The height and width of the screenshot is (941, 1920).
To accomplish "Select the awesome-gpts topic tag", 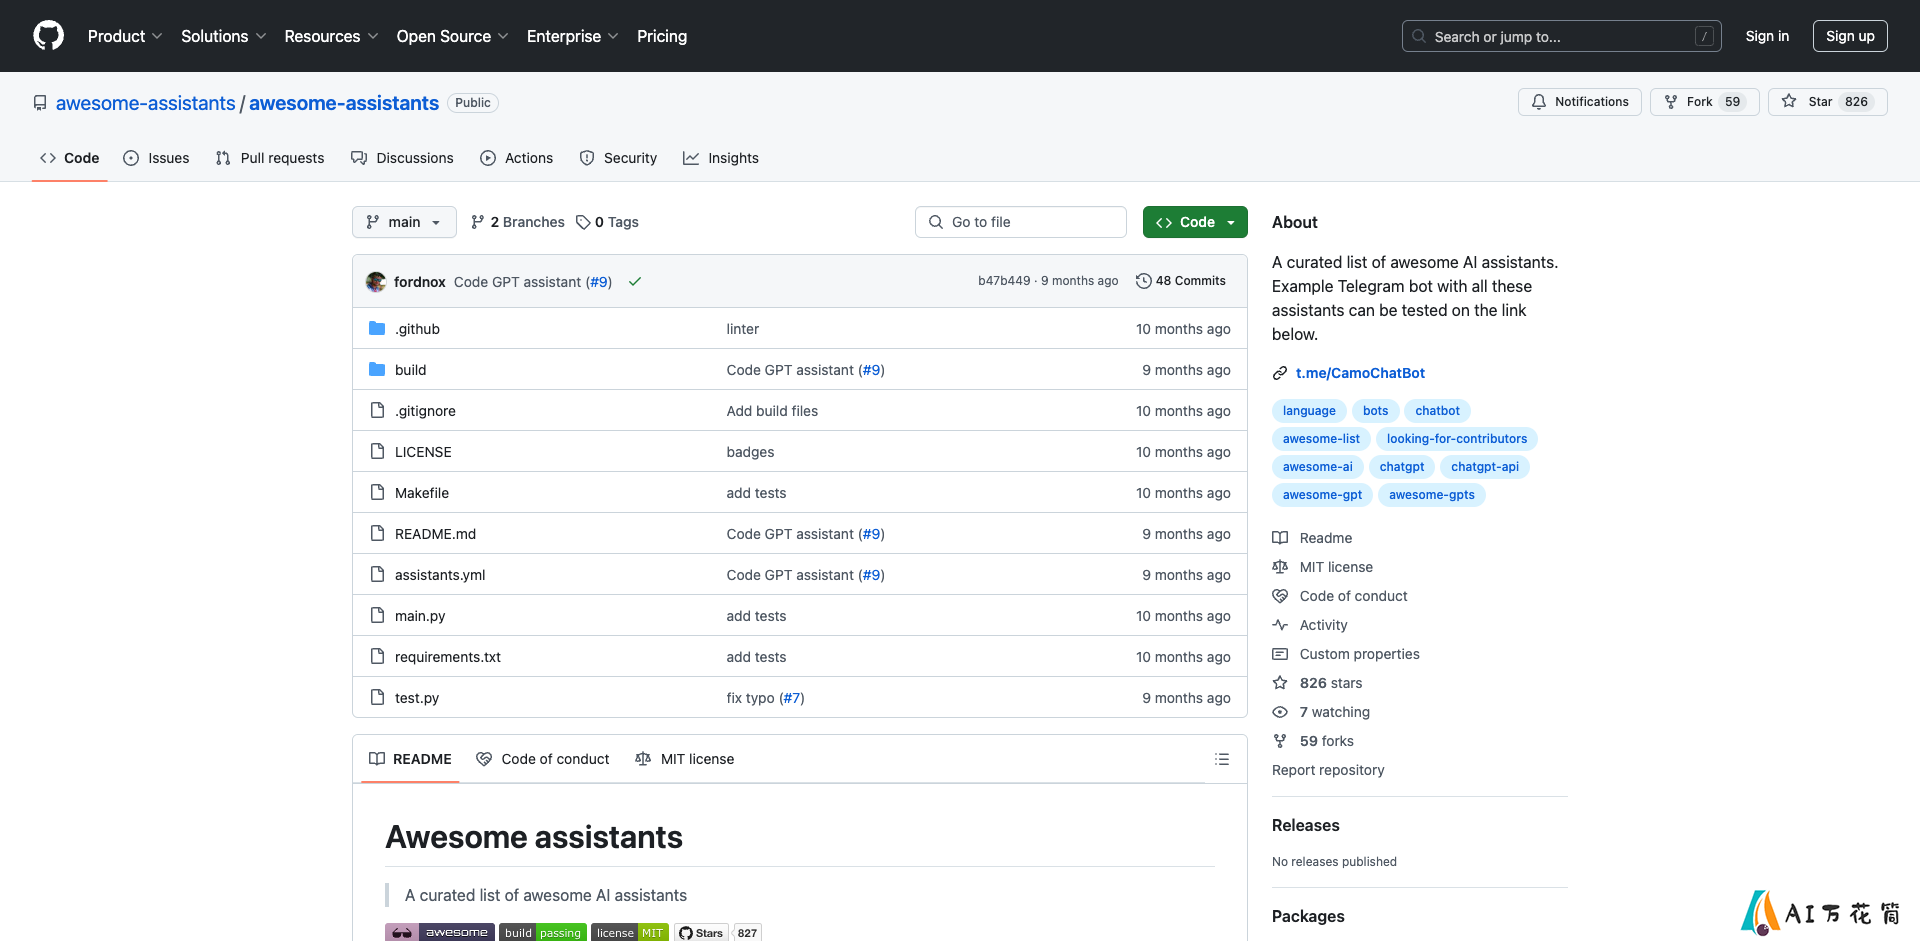I will coord(1432,495).
